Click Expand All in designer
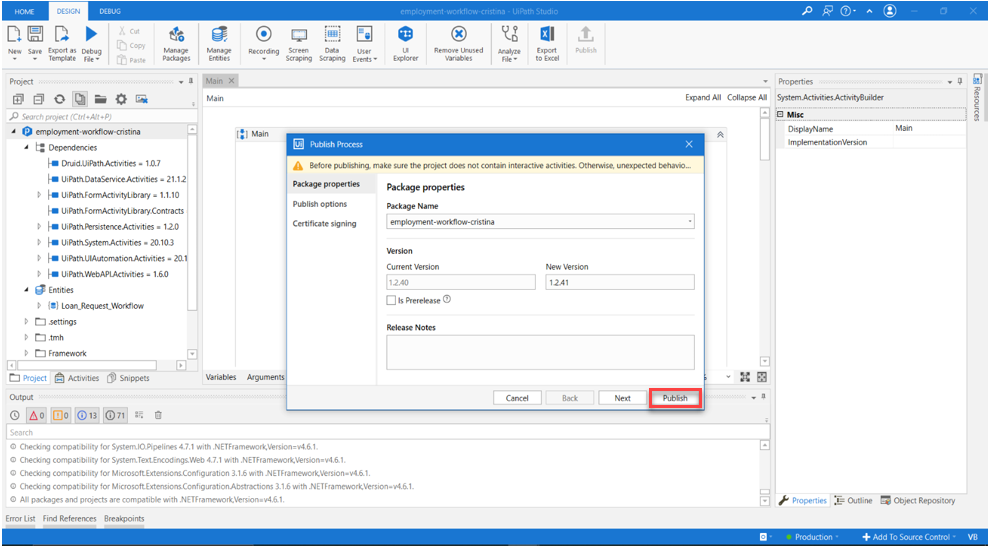The height and width of the screenshot is (546, 988). [703, 98]
